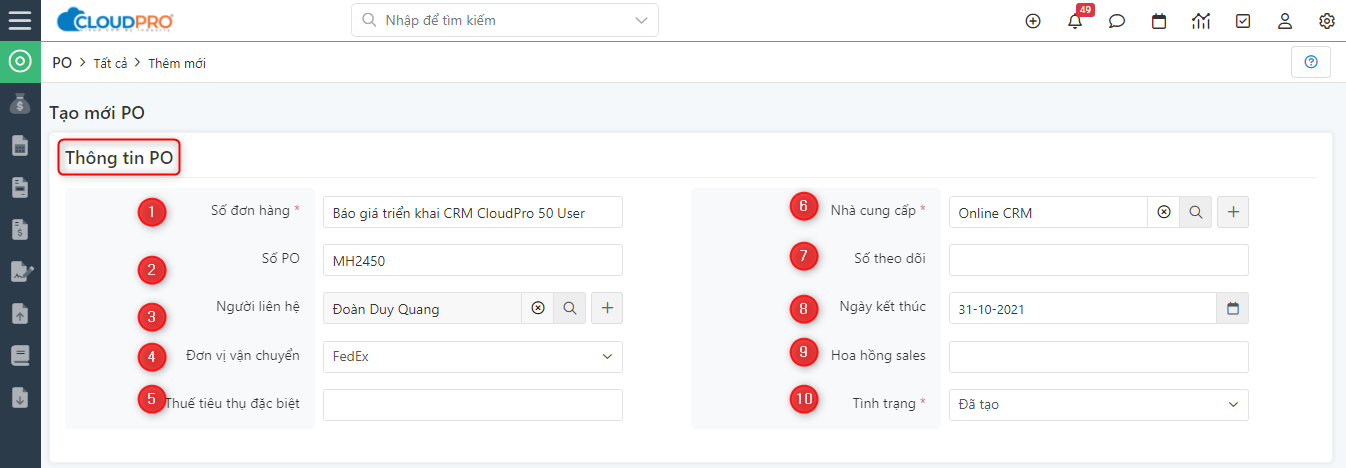The height and width of the screenshot is (468, 1346).
Task: Expand the Tình trạng status dropdown
Action: [x=1232, y=405]
